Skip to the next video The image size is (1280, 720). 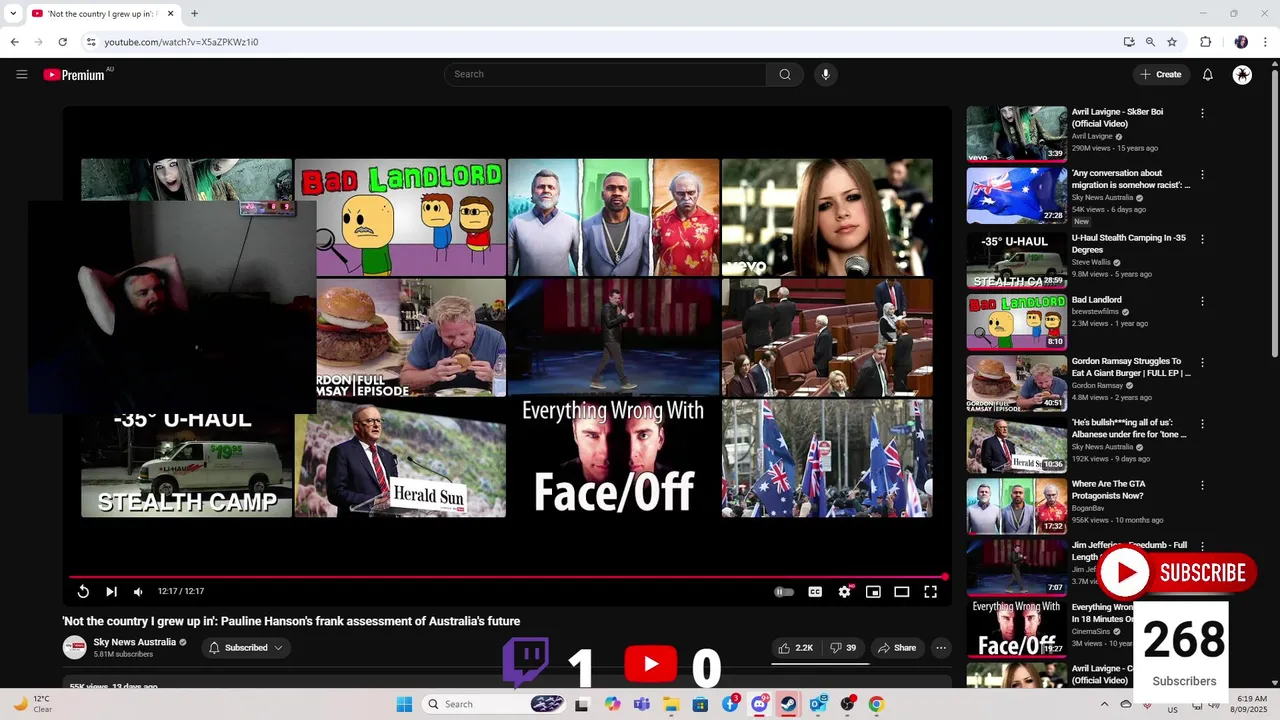(x=111, y=592)
